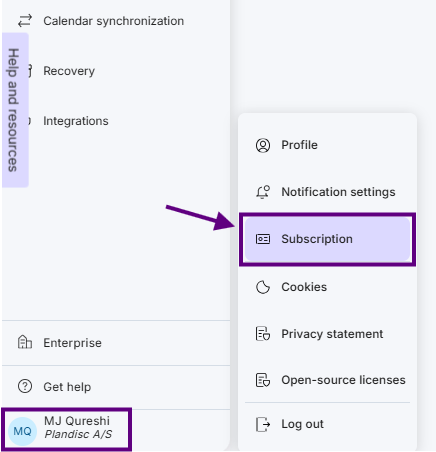
Task: Click the Profile person icon
Action: pyautogui.click(x=263, y=145)
